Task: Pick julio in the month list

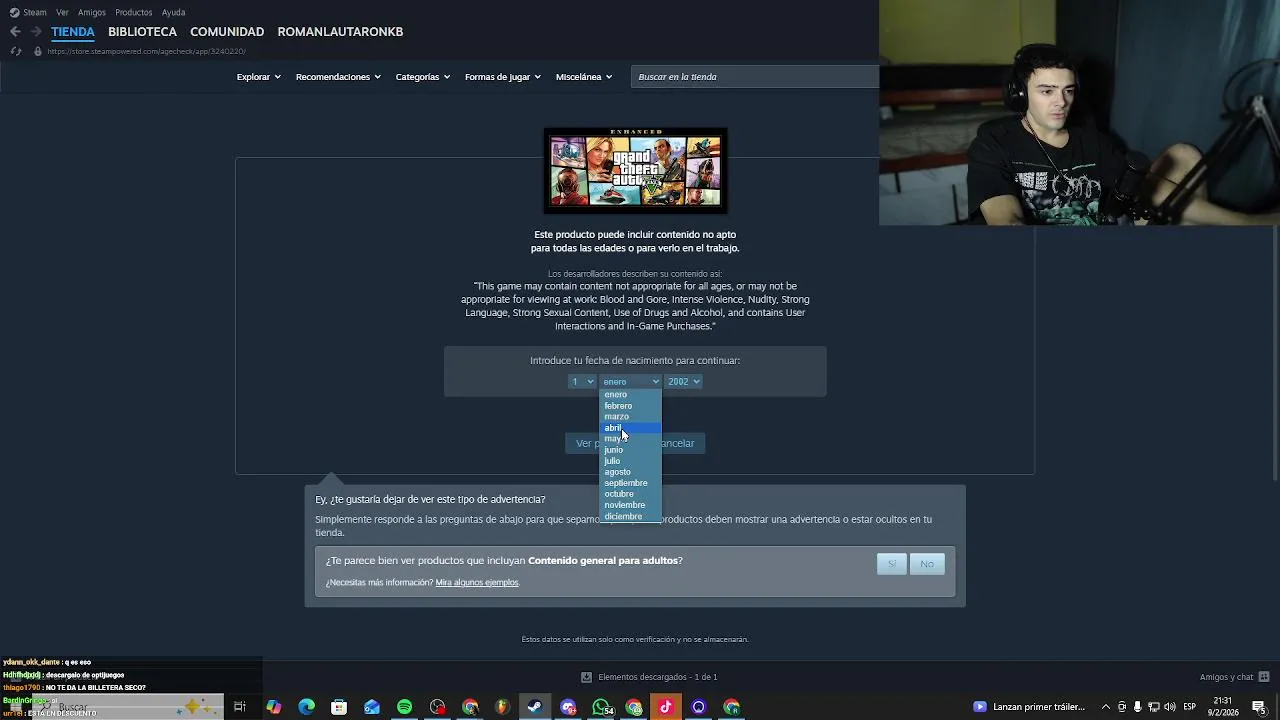Action: tap(630, 461)
